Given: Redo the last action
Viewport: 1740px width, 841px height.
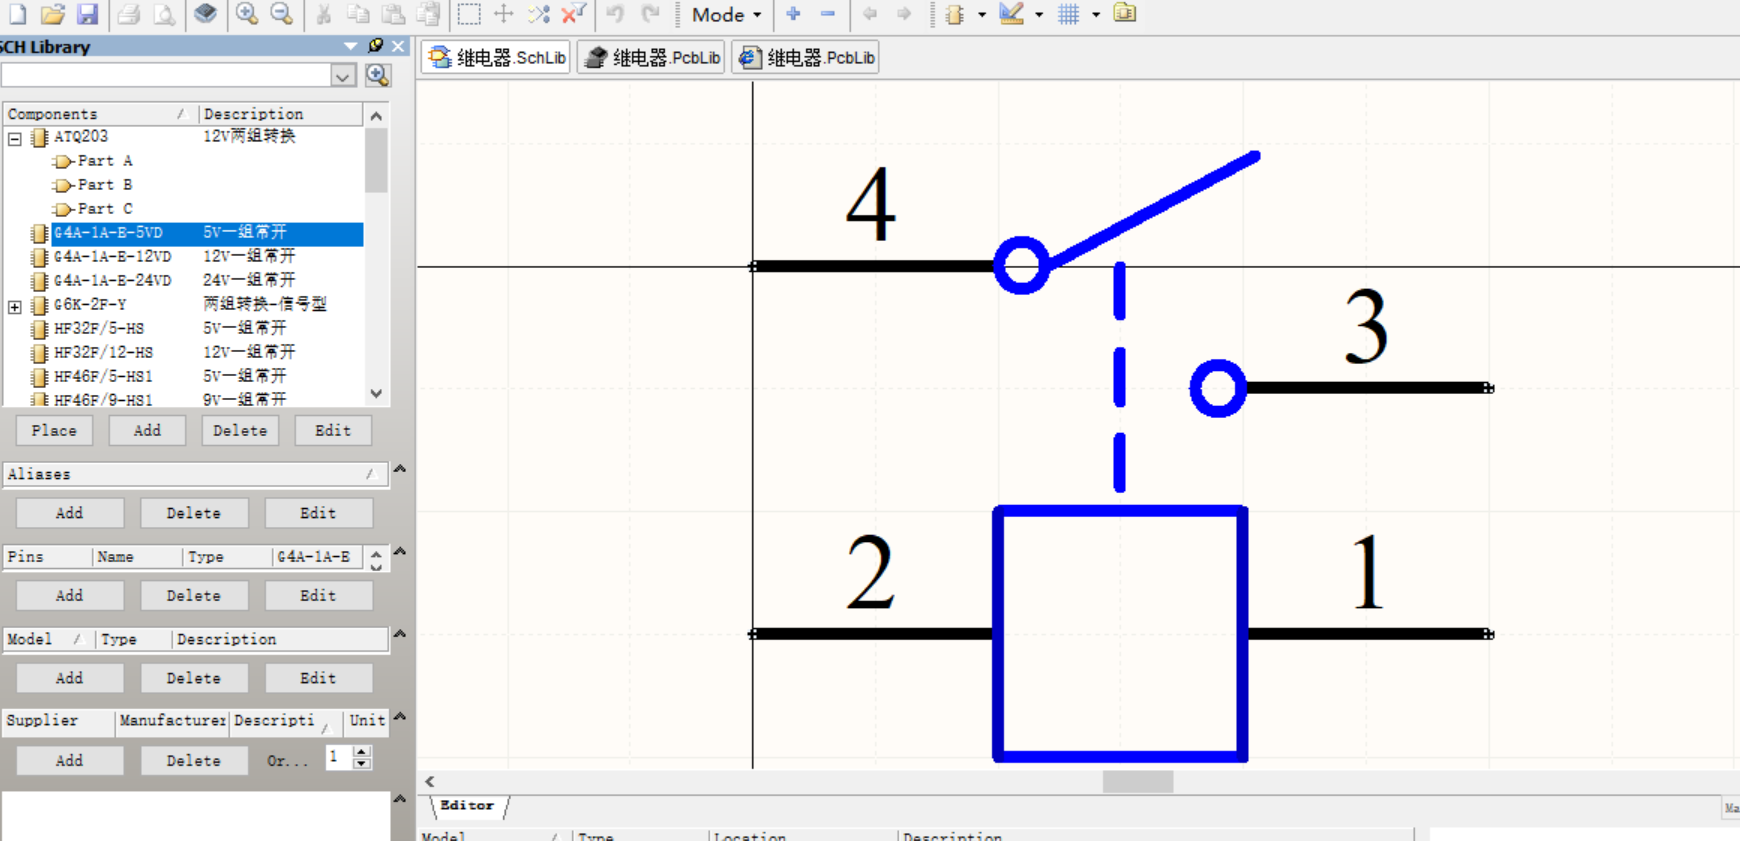Looking at the screenshot, I should coord(651,14).
